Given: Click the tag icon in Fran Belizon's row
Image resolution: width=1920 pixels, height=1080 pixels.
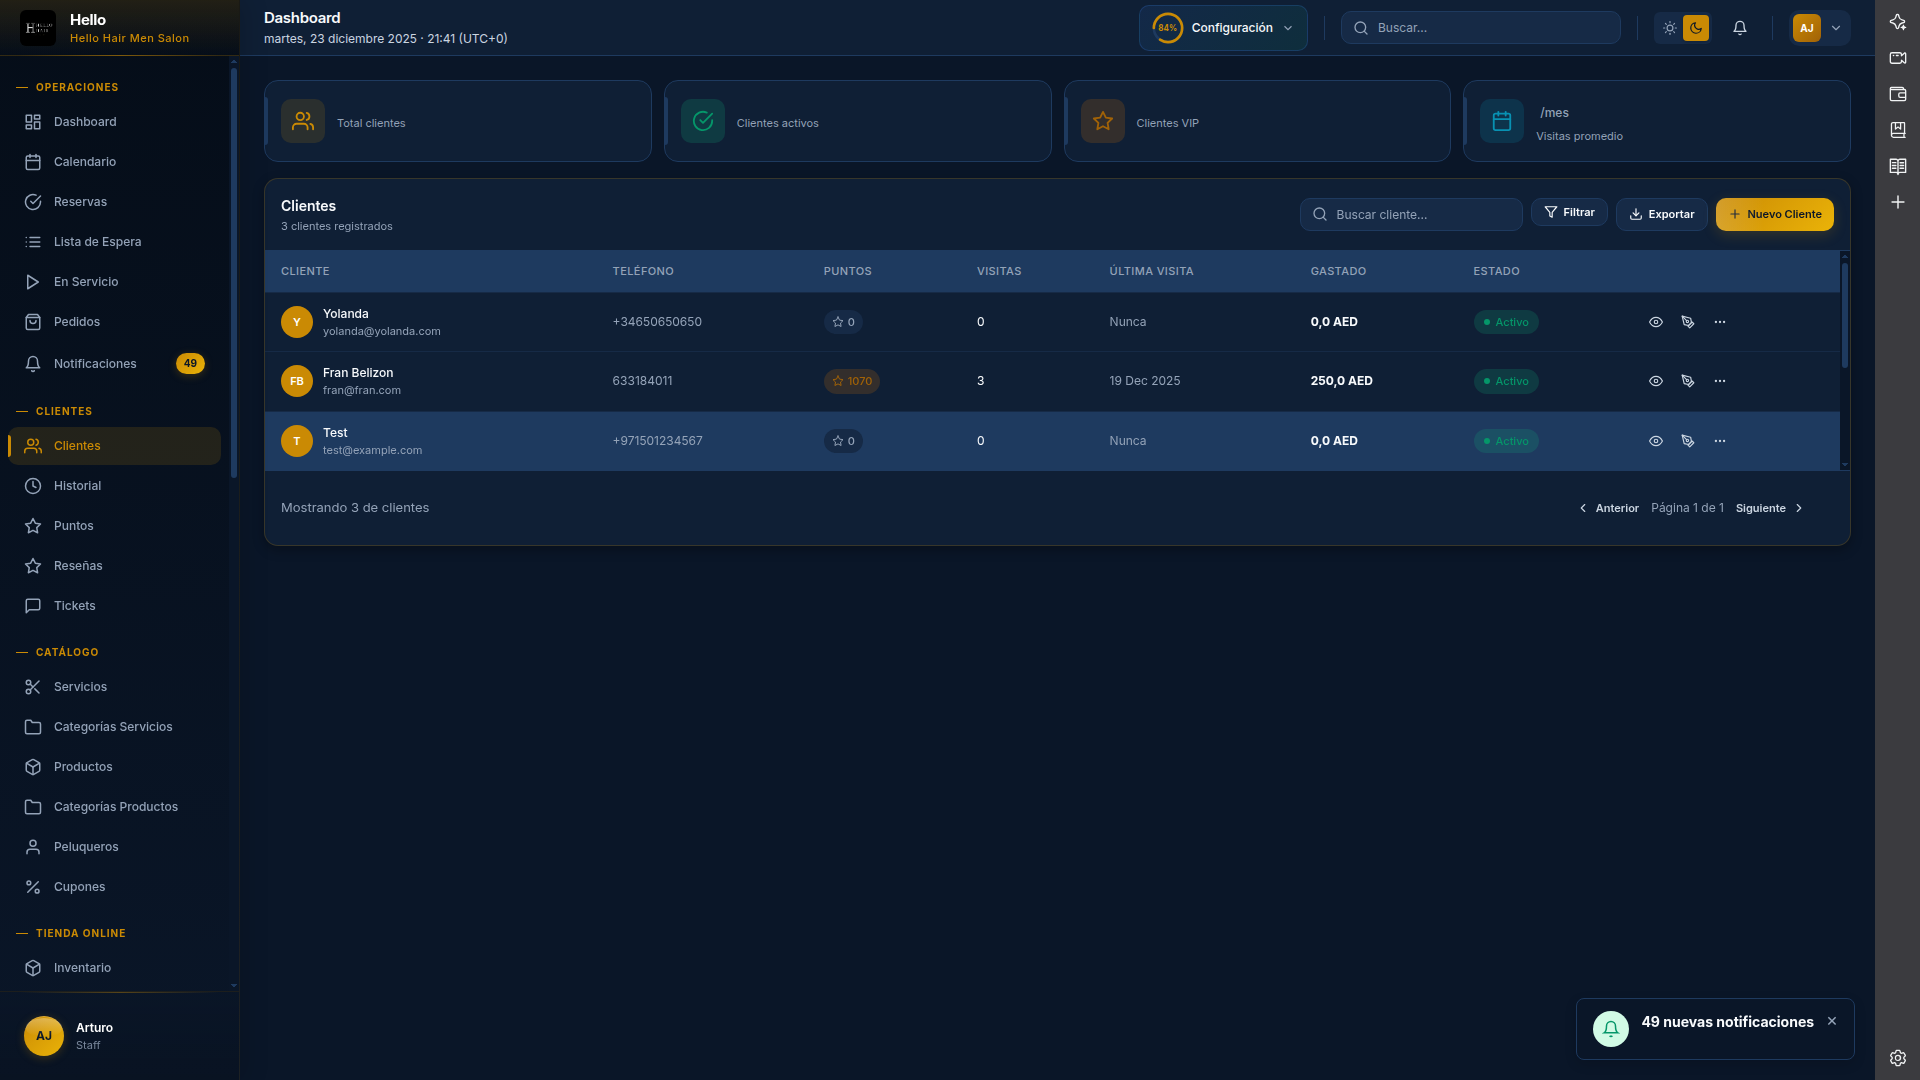Looking at the screenshot, I should click(x=1688, y=381).
